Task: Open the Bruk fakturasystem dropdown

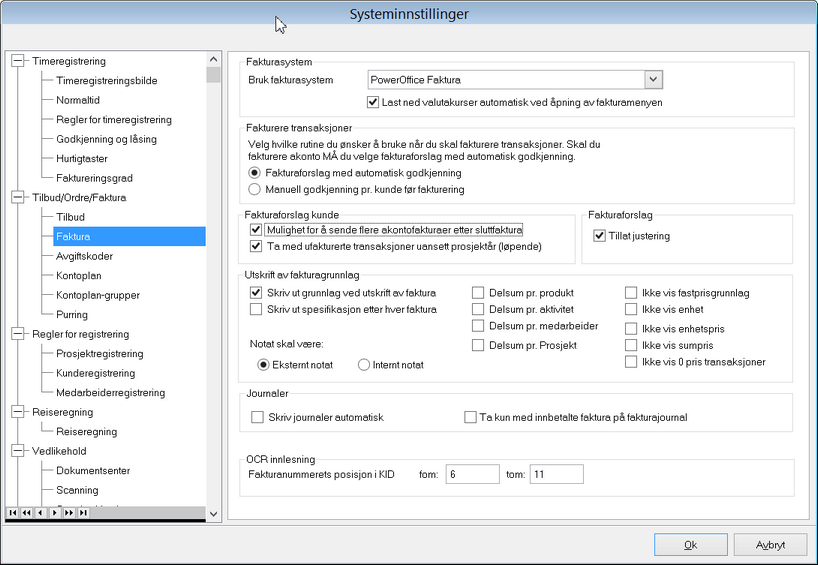Action: pos(653,80)
